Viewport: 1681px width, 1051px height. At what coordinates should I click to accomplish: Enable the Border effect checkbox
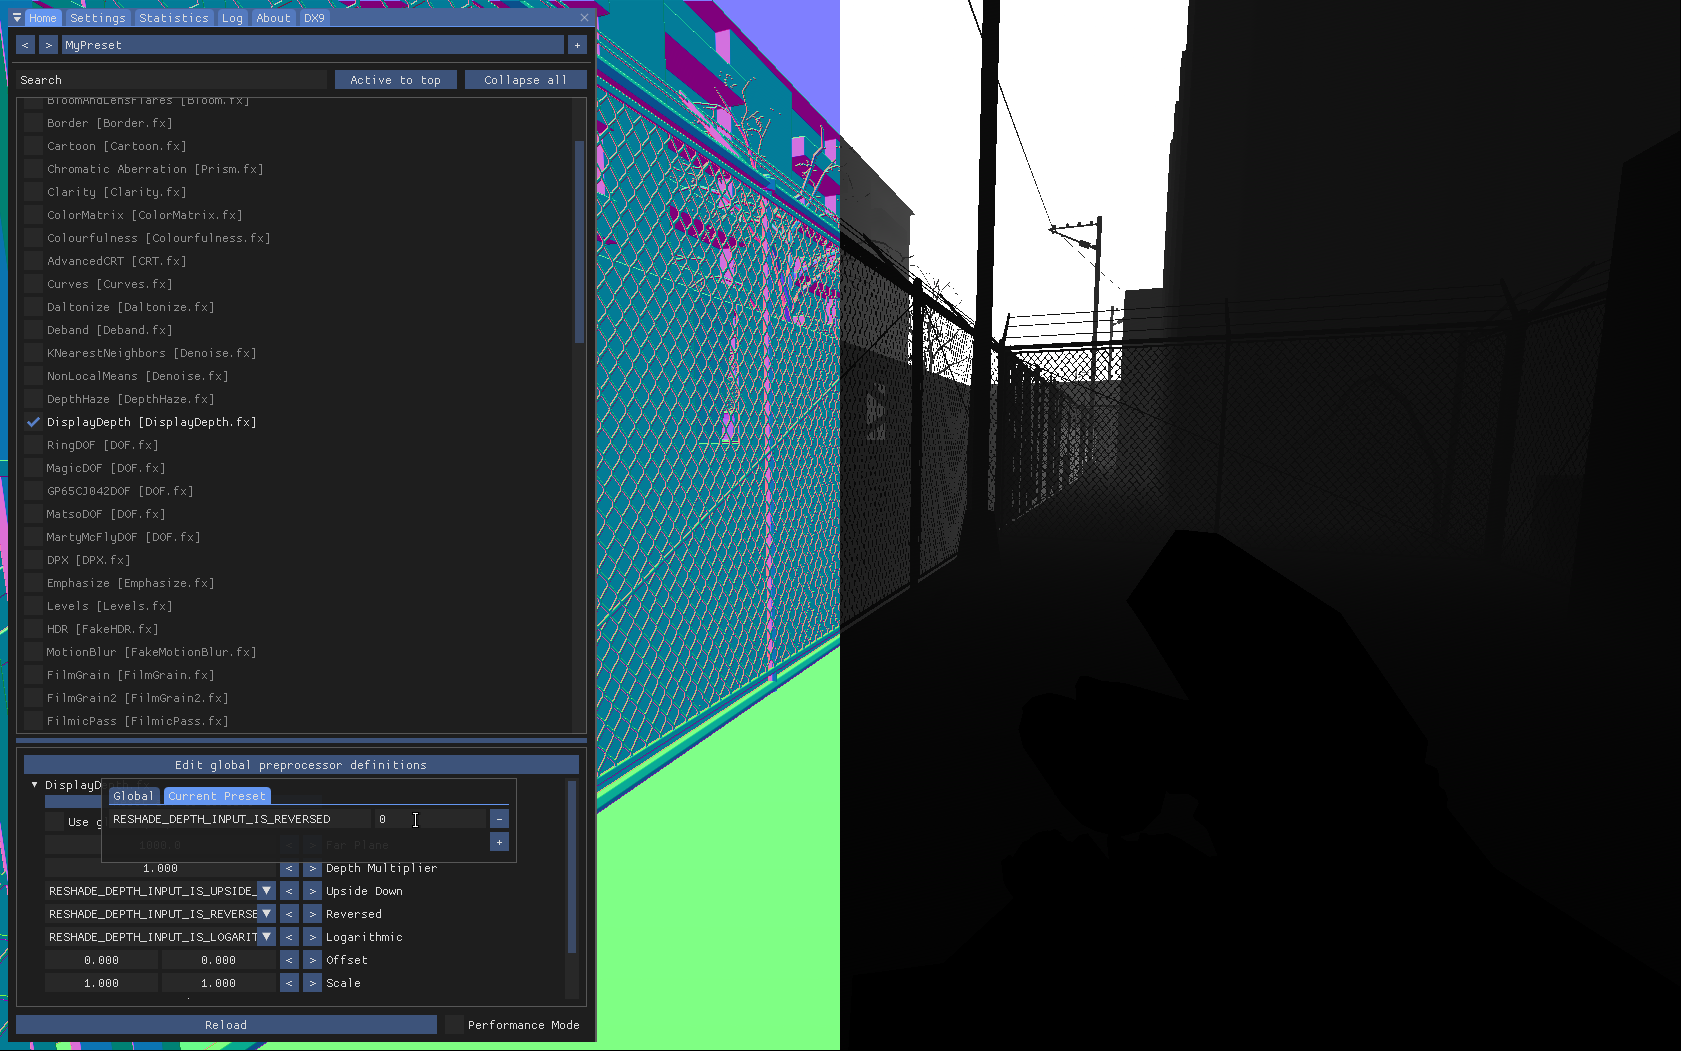[33, 123]
